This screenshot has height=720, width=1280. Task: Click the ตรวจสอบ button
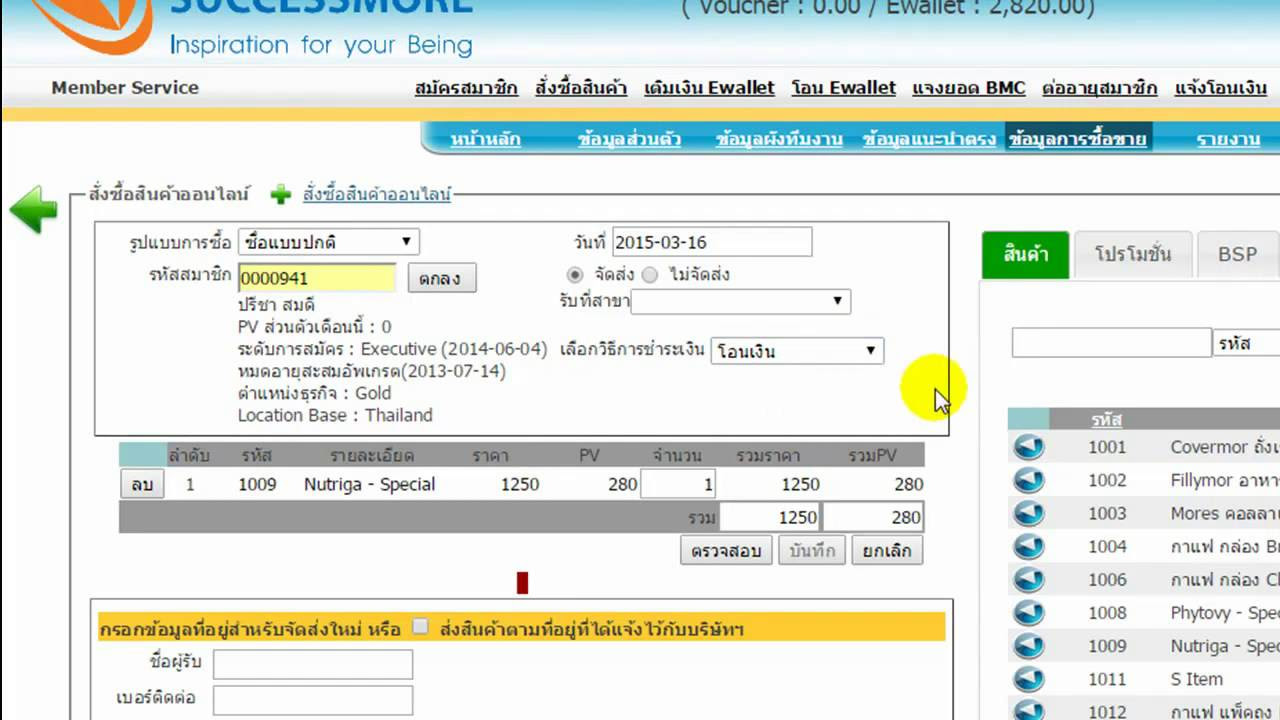[726, 550]
